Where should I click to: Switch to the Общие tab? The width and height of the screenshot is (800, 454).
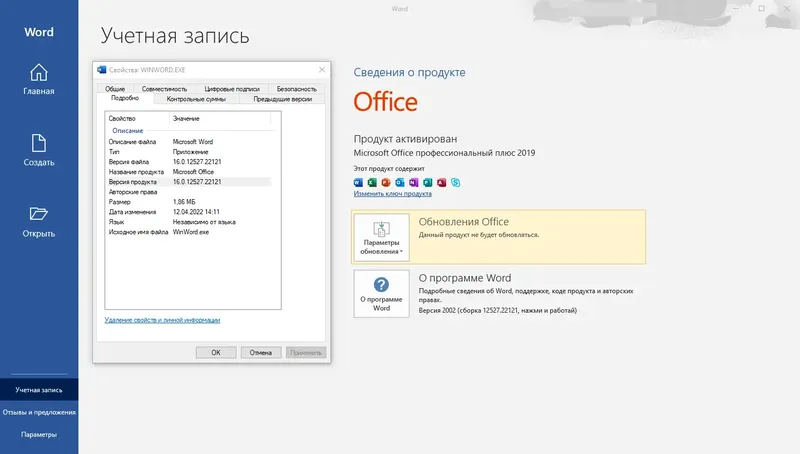point(115,89)
